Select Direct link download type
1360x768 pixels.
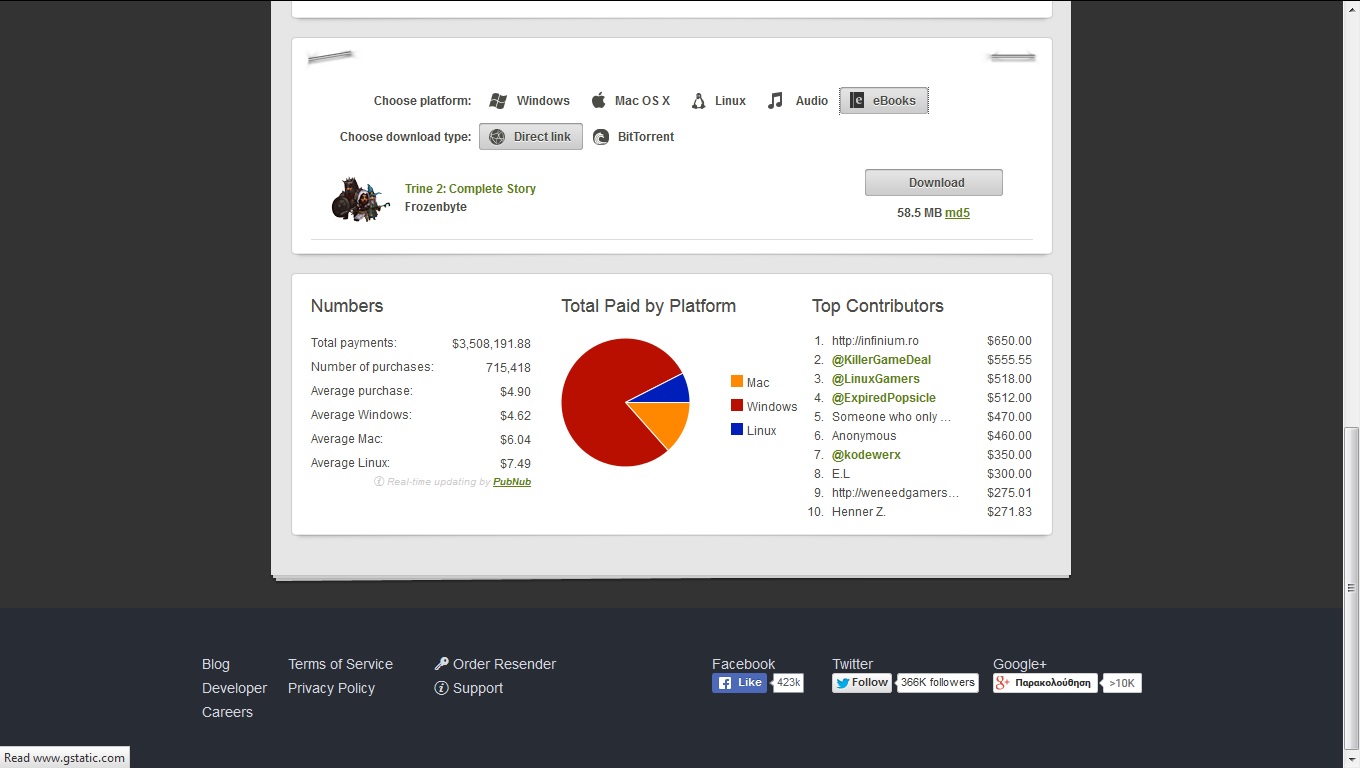531,137
